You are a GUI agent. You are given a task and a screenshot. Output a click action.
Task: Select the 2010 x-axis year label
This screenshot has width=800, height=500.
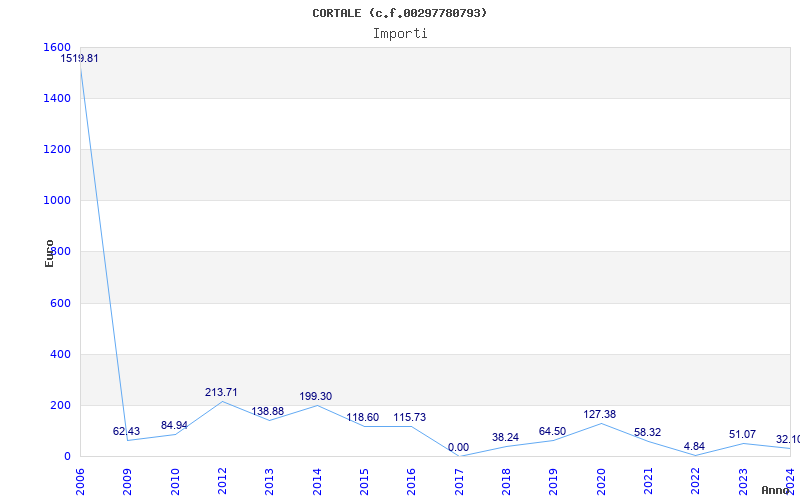174,482
